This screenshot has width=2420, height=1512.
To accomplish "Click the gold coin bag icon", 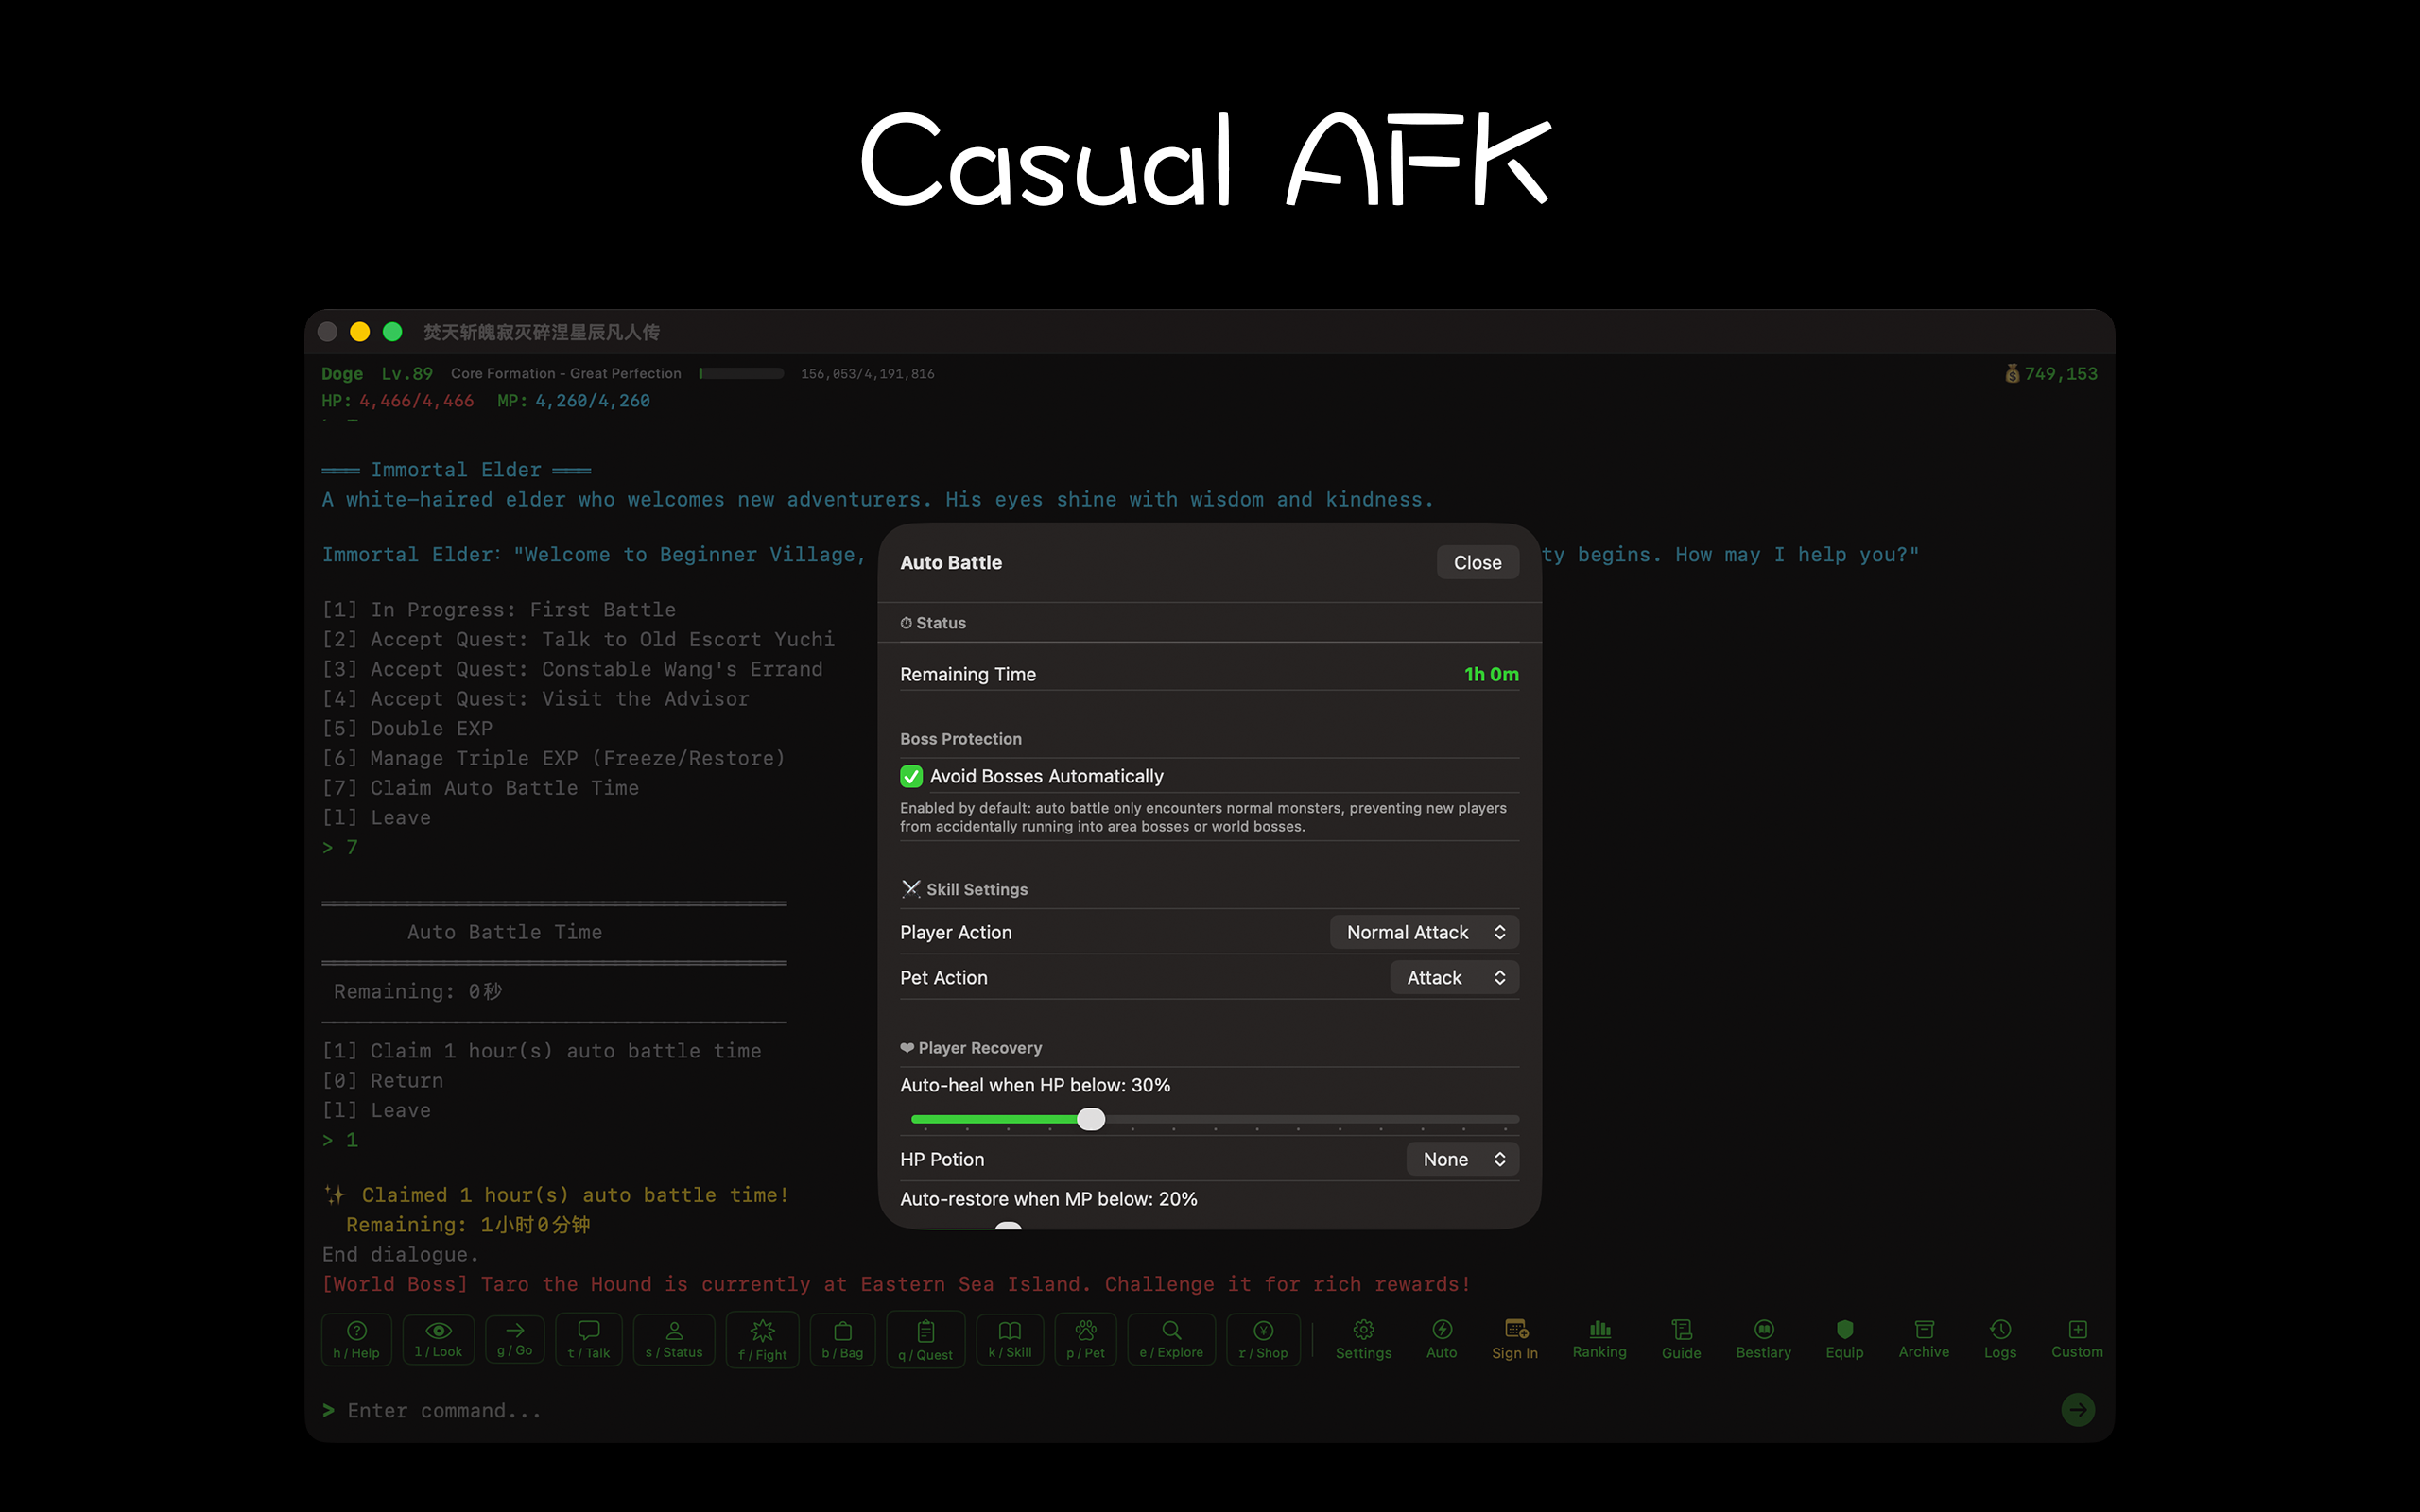I will [x=2012, y=373].
